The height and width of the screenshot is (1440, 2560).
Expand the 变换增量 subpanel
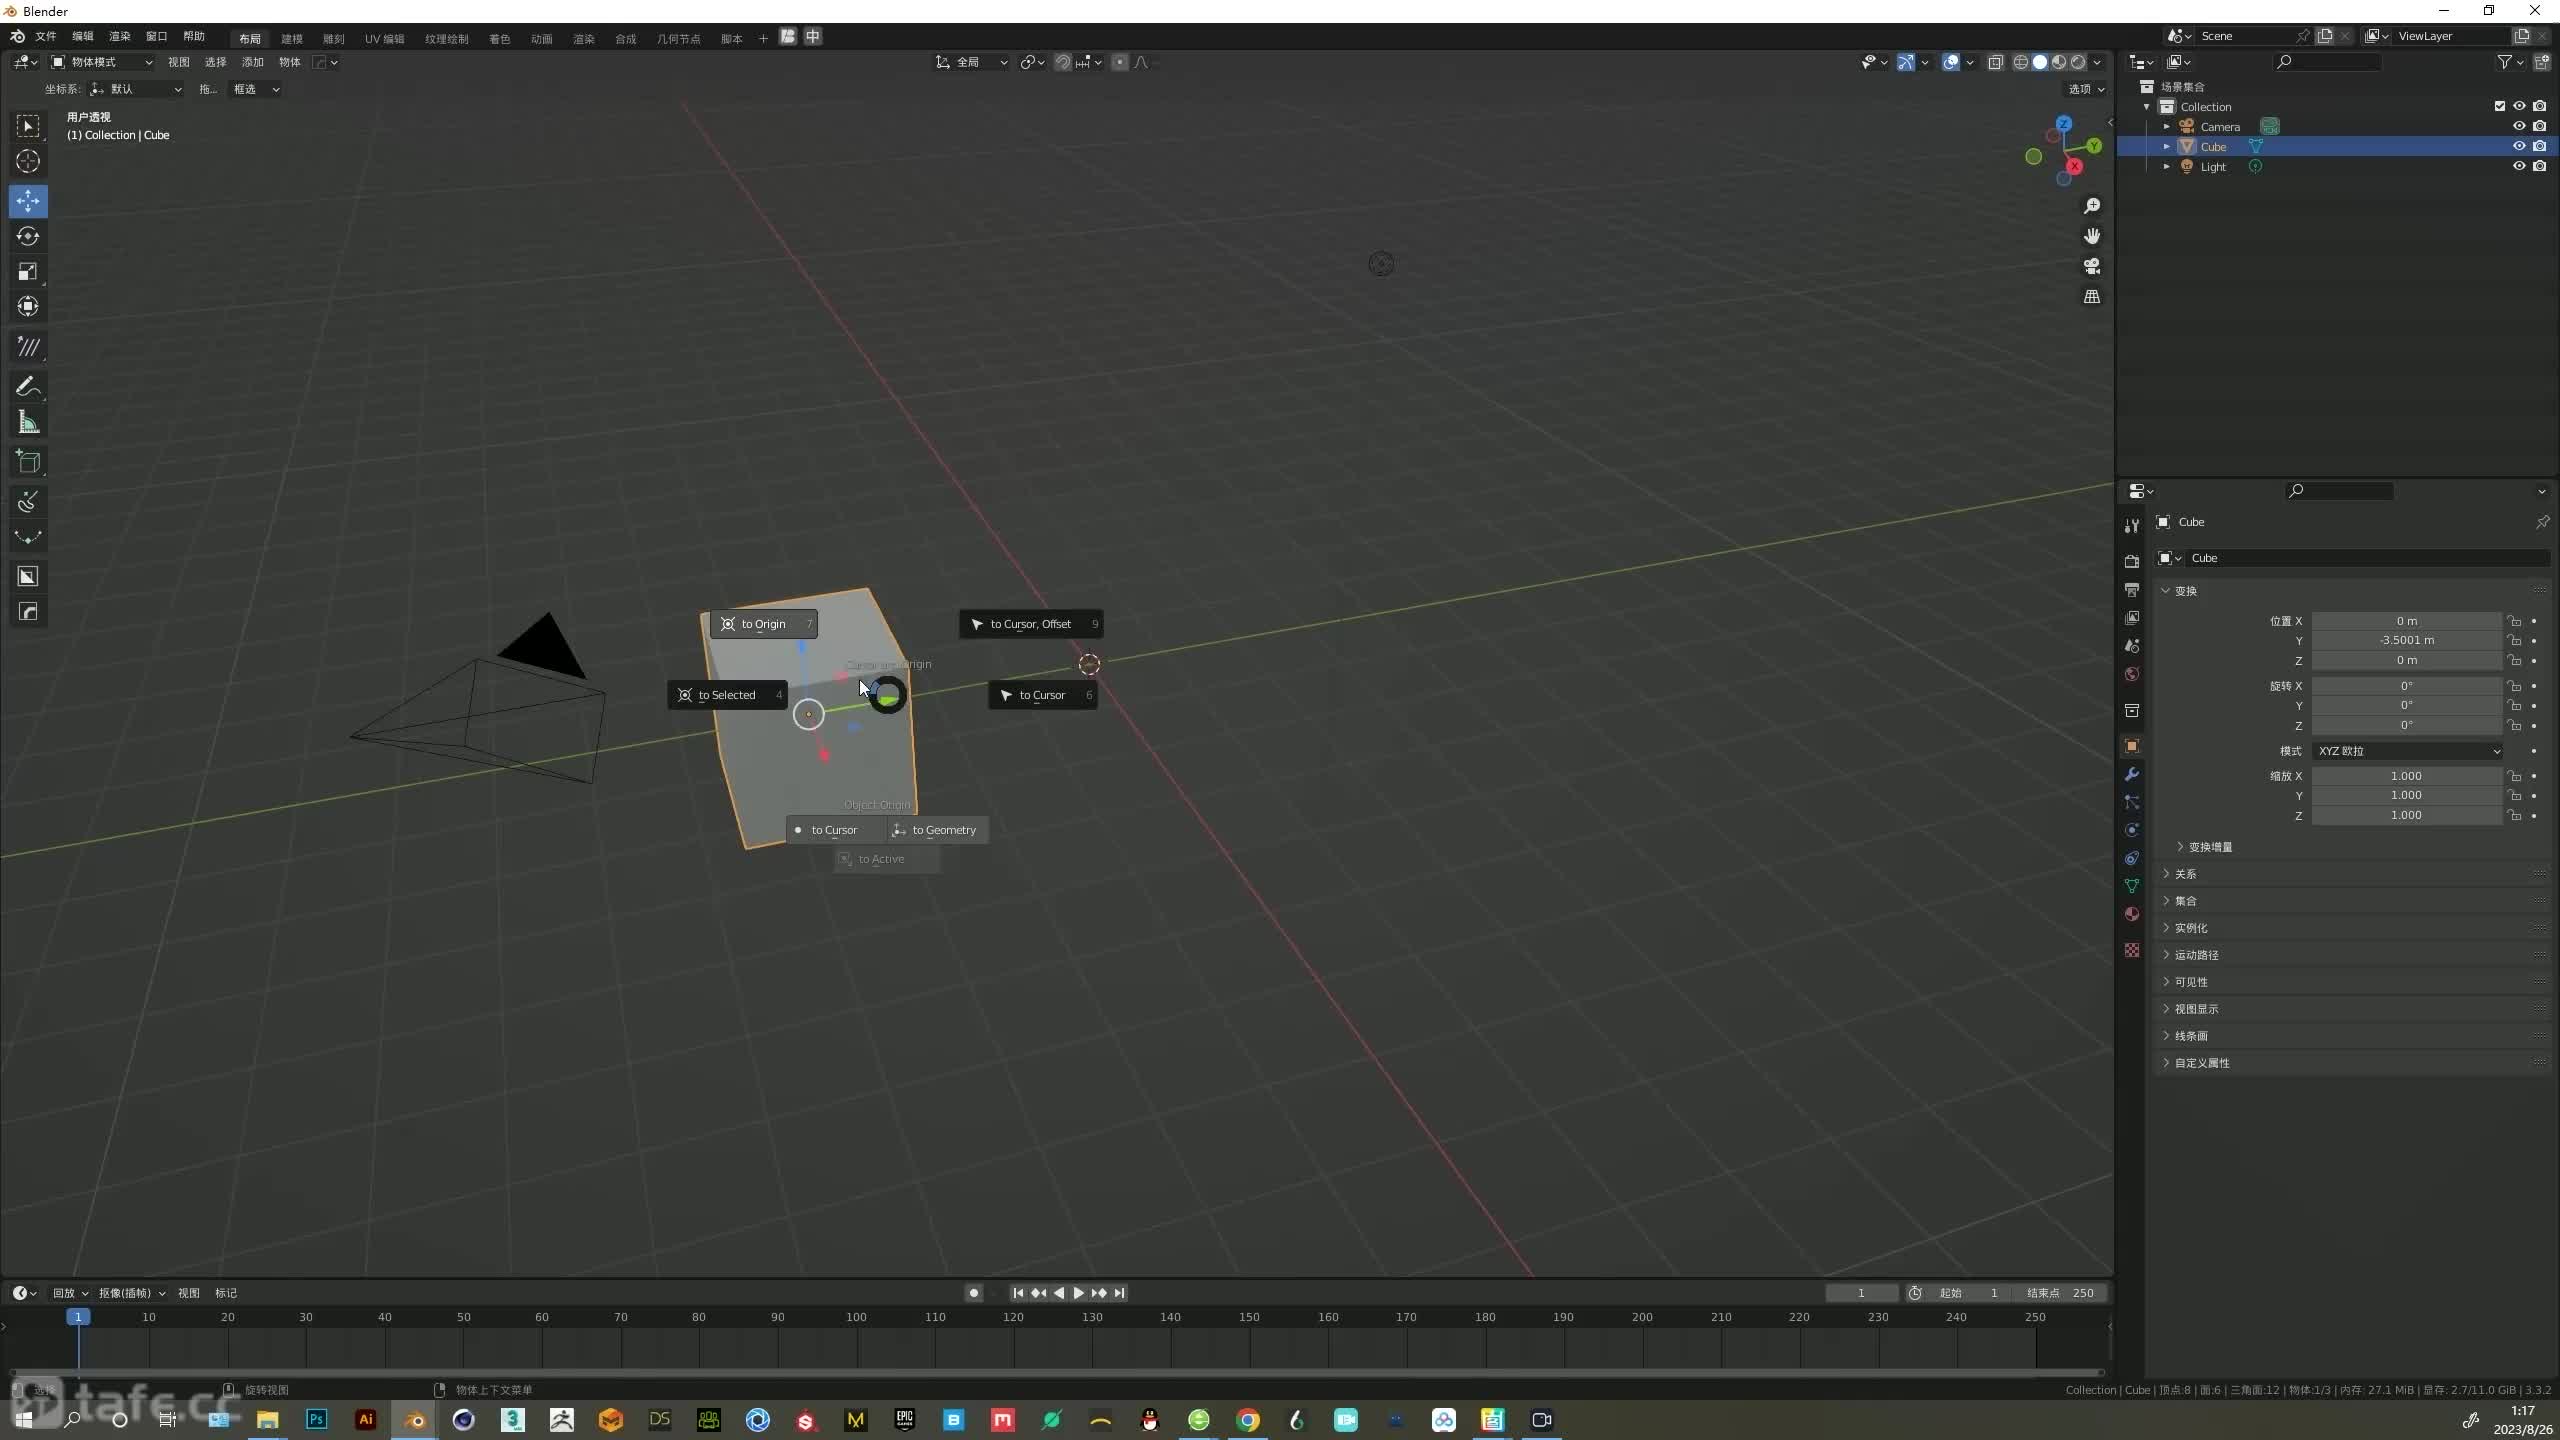2210,847
